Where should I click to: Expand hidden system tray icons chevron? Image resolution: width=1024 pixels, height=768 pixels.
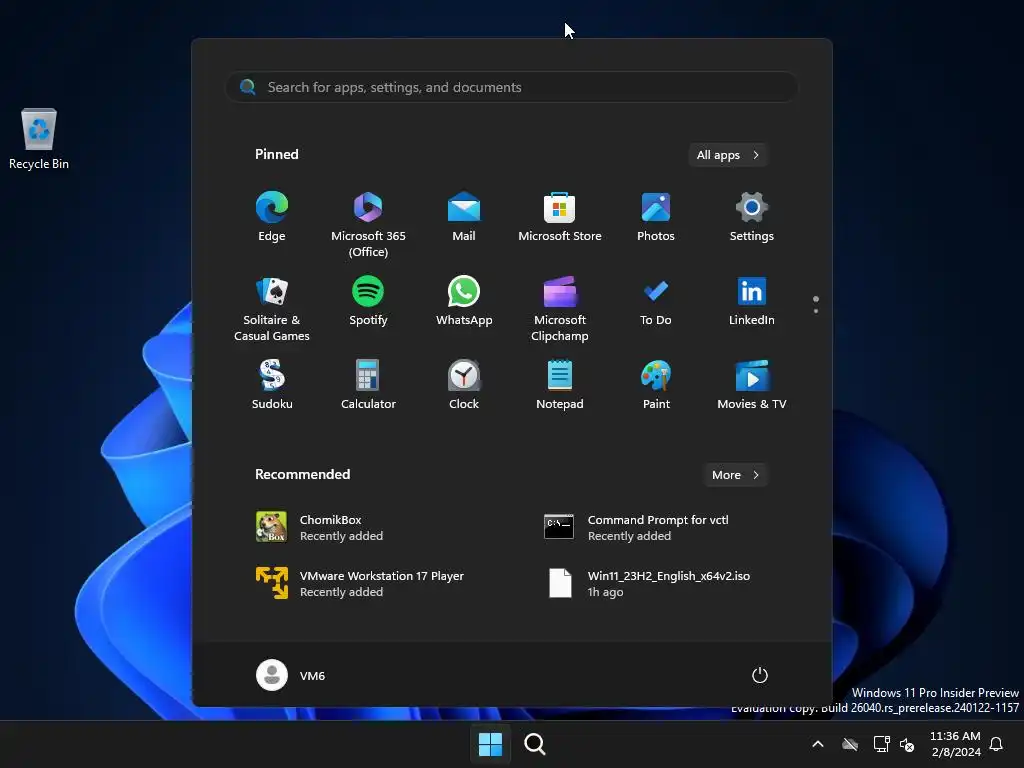(818, 744)
